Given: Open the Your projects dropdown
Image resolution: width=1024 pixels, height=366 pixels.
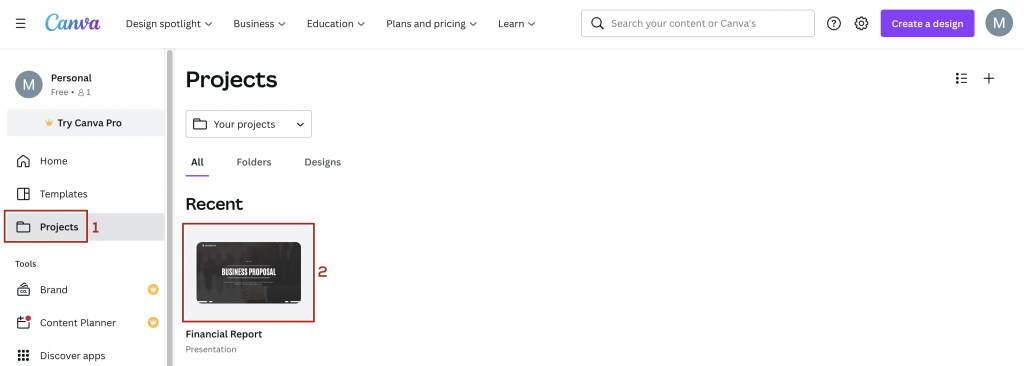Looking at the screenshot, I should (249, 124).
